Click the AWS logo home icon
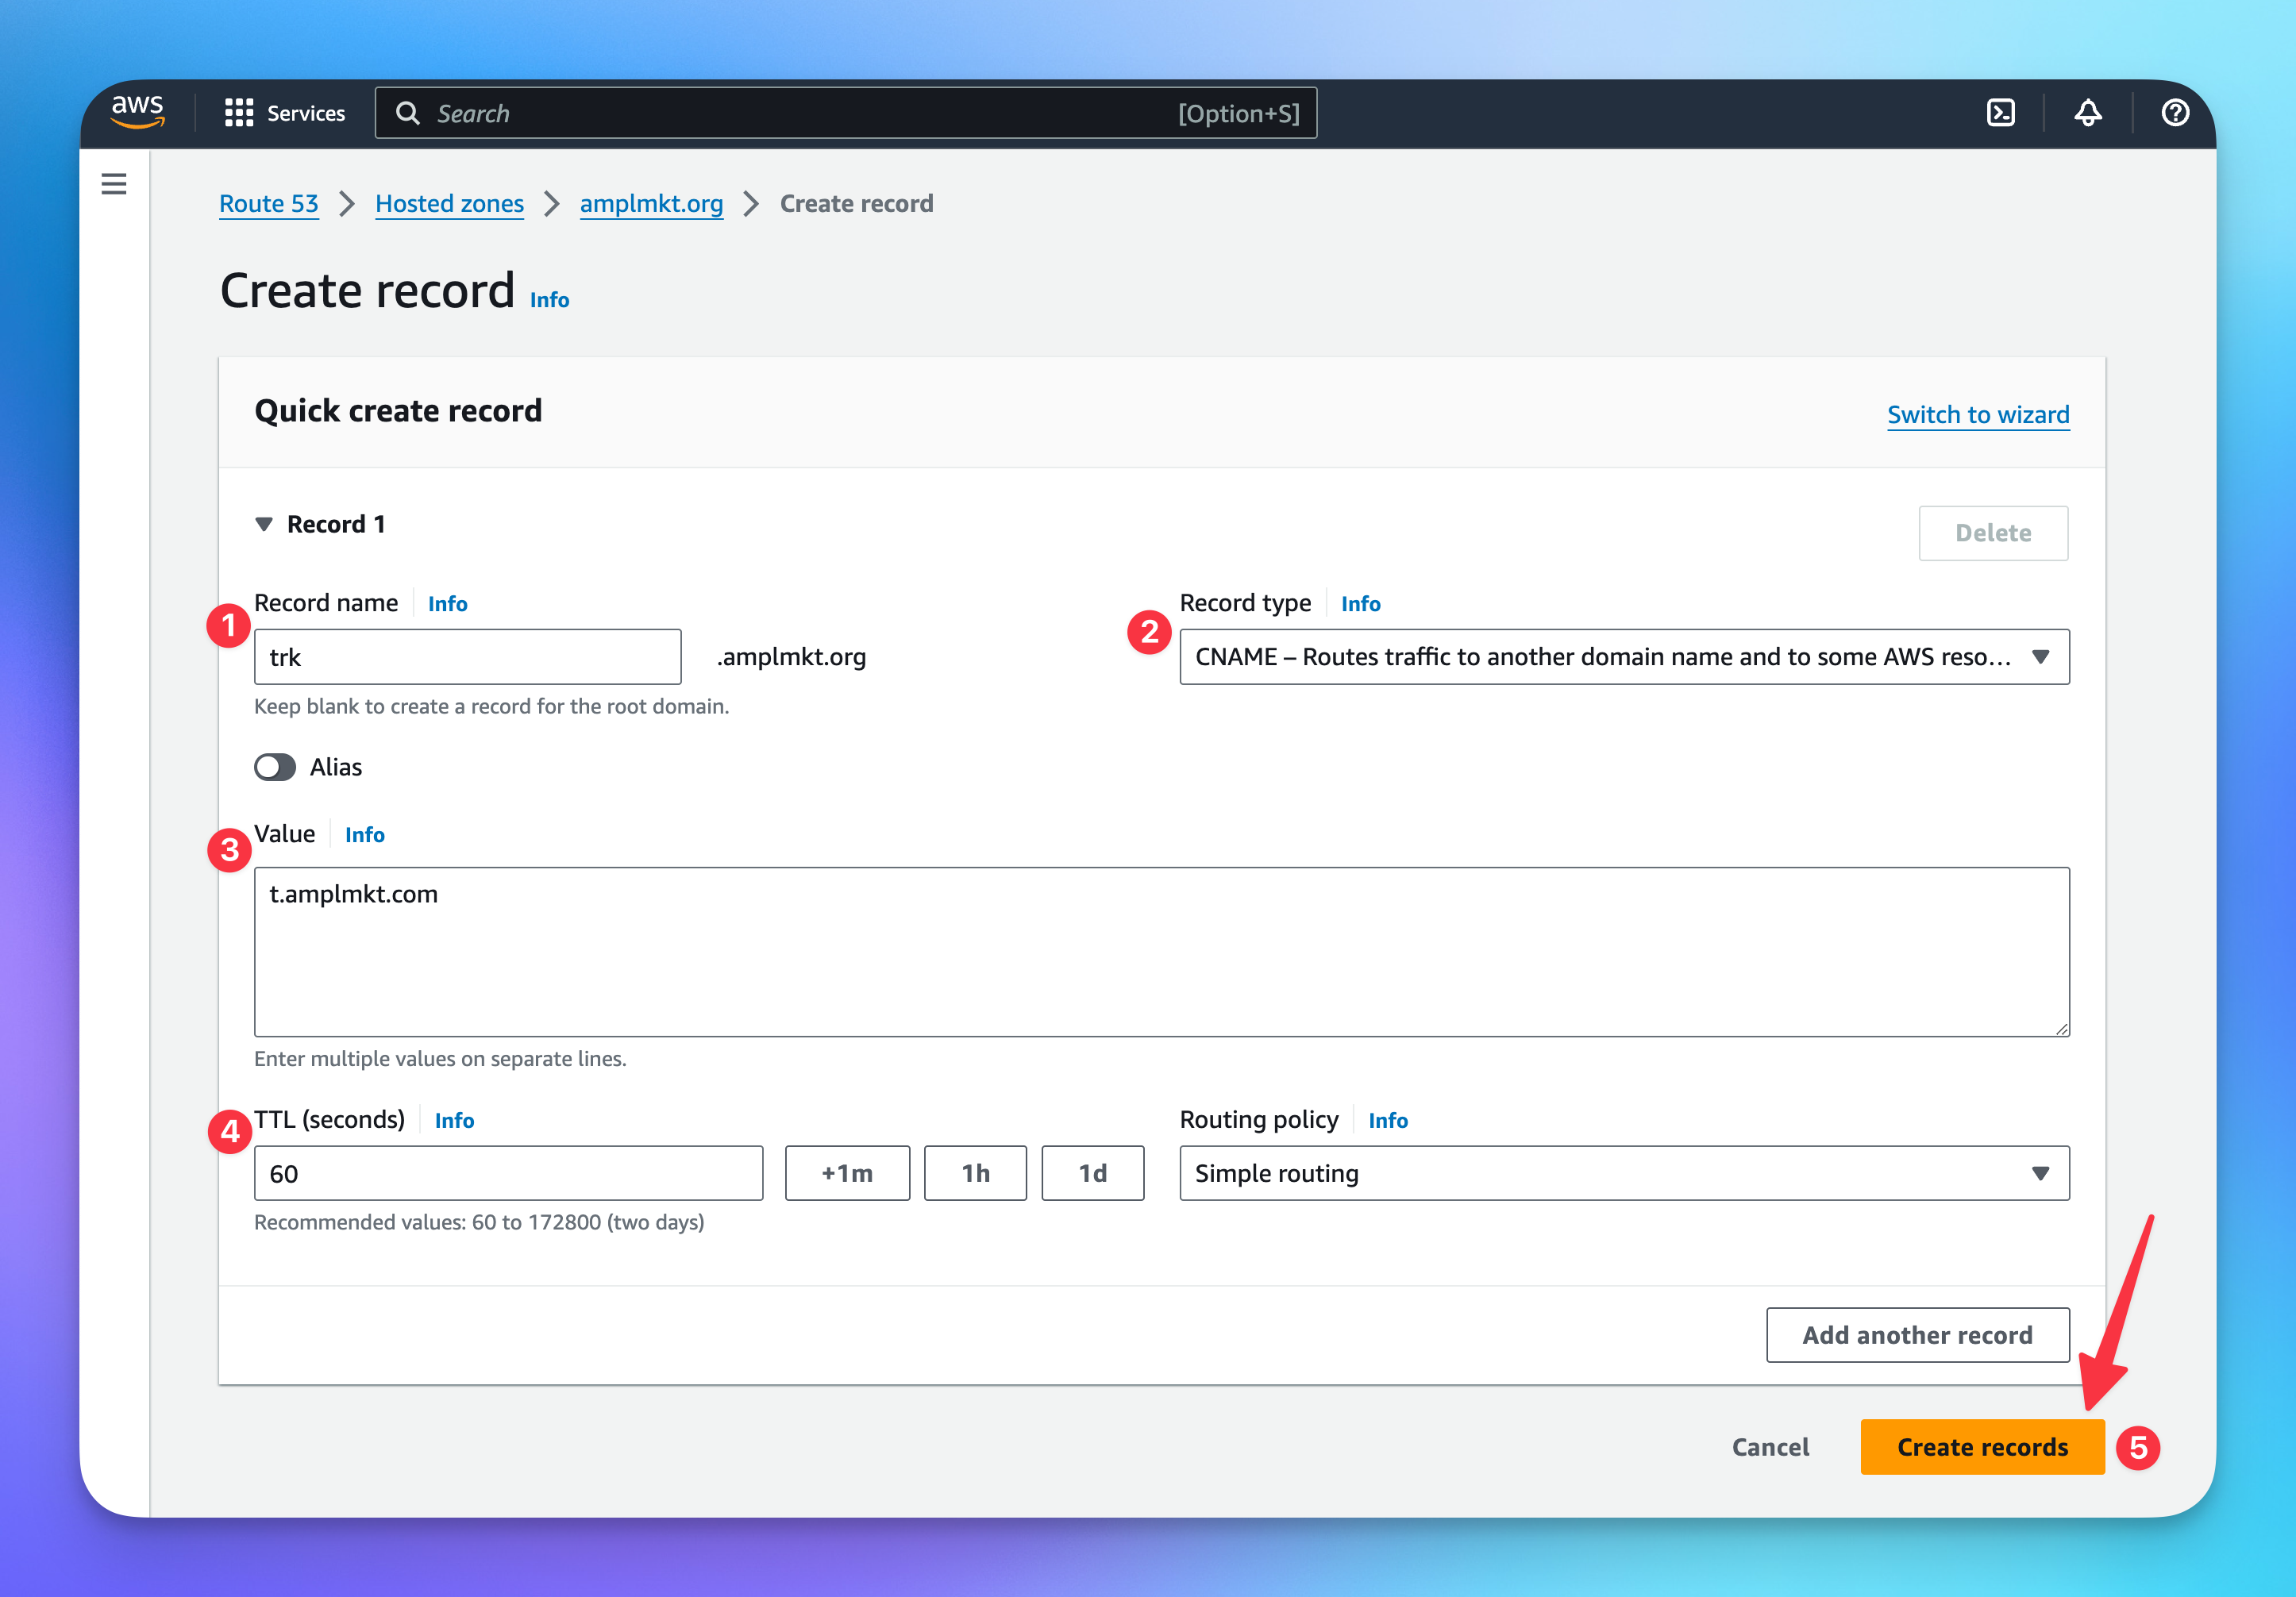The height and width of the screenshot is (1597, 2296). [x=137, y=112]
